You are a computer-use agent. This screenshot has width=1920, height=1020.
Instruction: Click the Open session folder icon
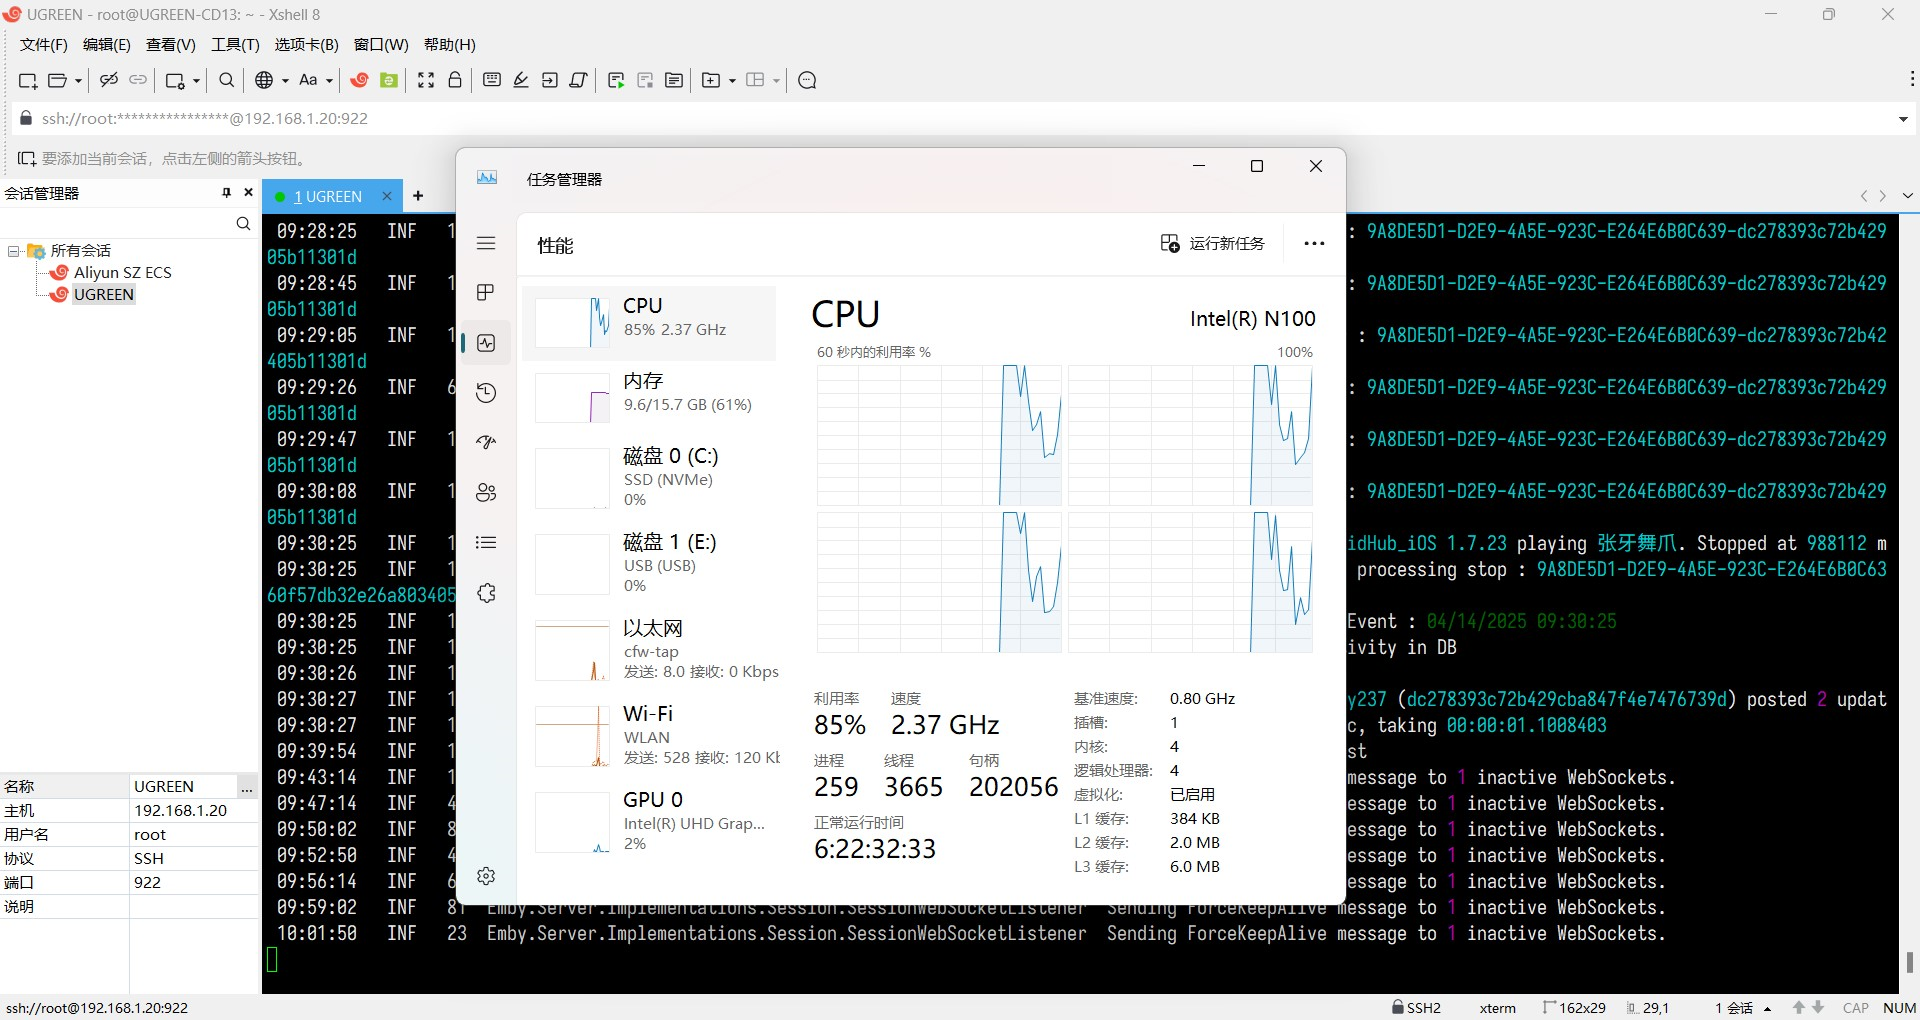pyautogui.click(x=58, y=81)
